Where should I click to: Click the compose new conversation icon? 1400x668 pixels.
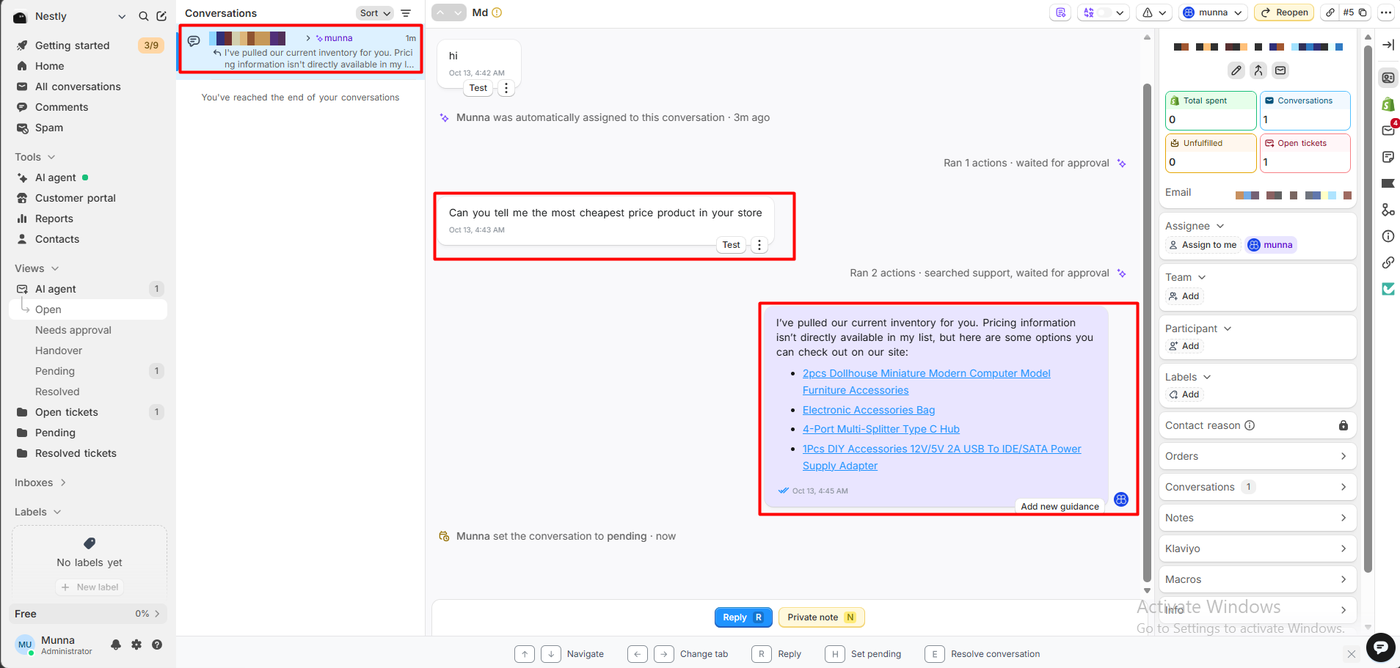(x=161, y=17)
